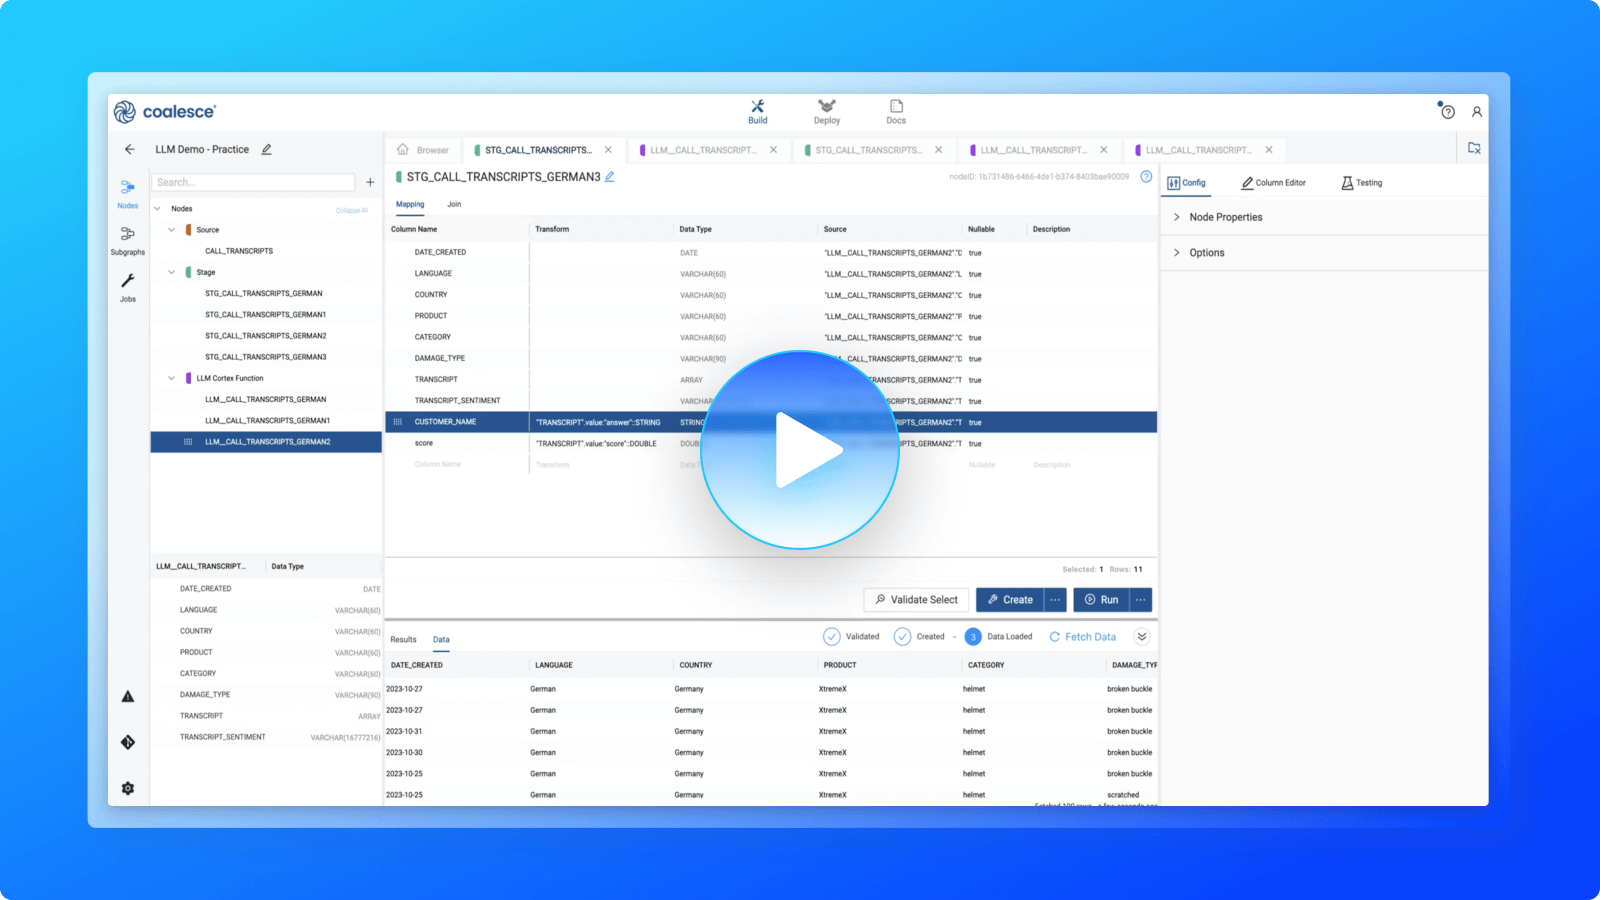
Task: Switch to the Data results tab
Action: click(x=441, y=639)
